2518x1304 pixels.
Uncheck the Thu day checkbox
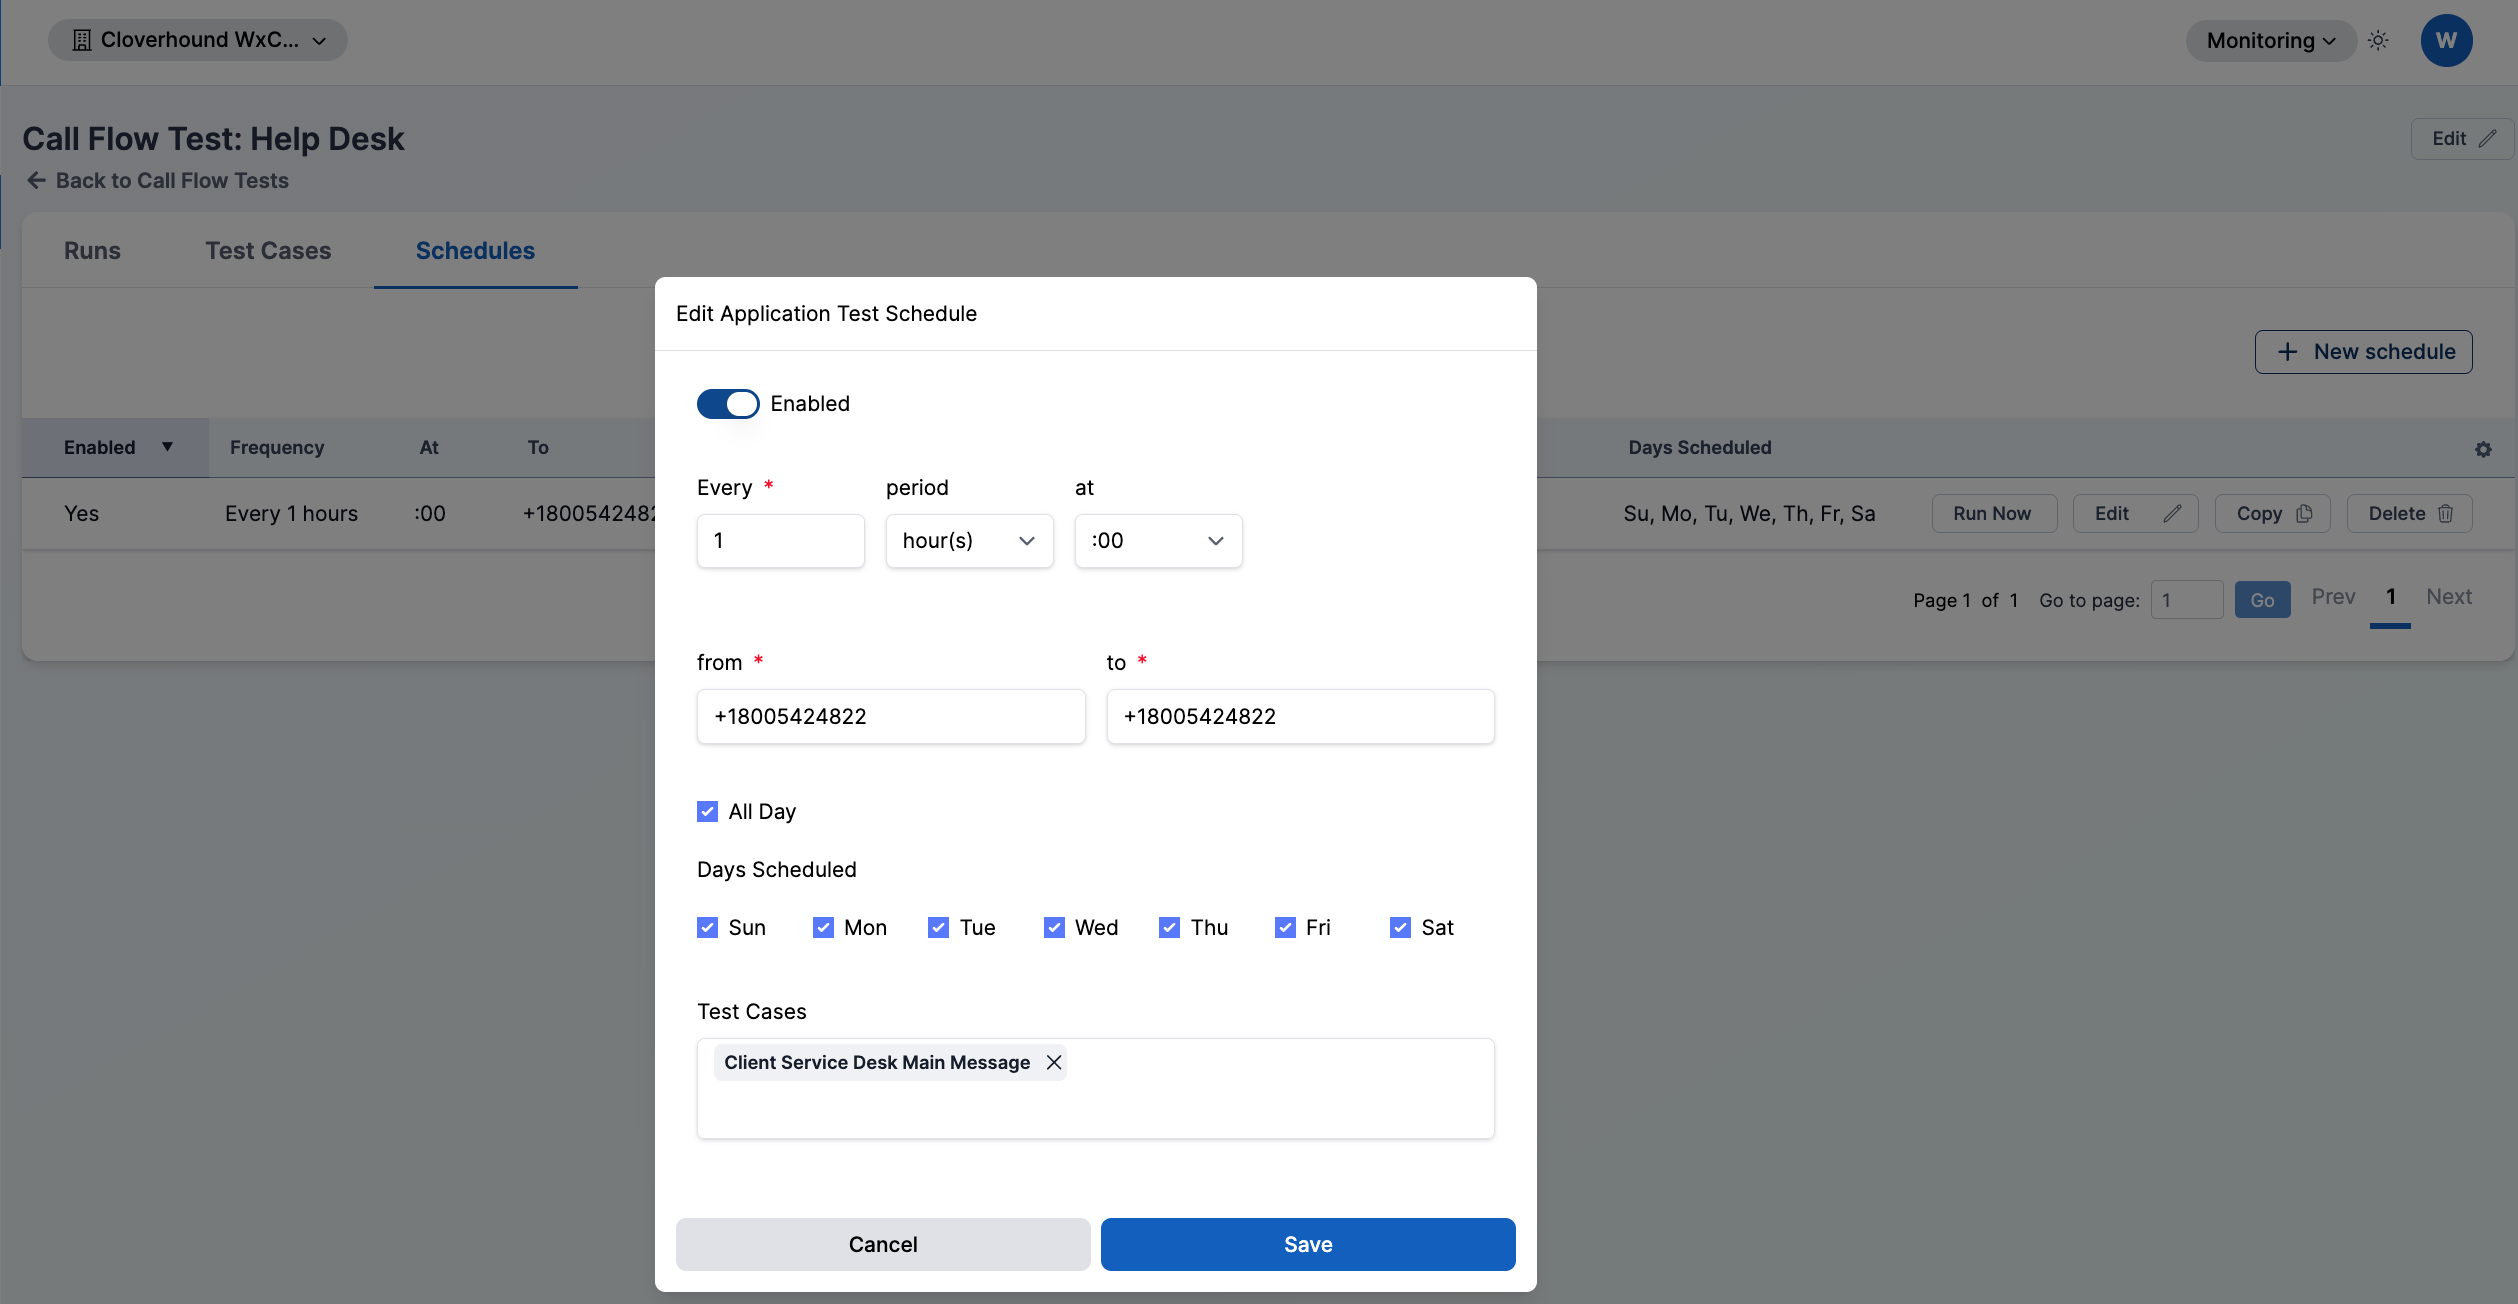coord(1169,927)
